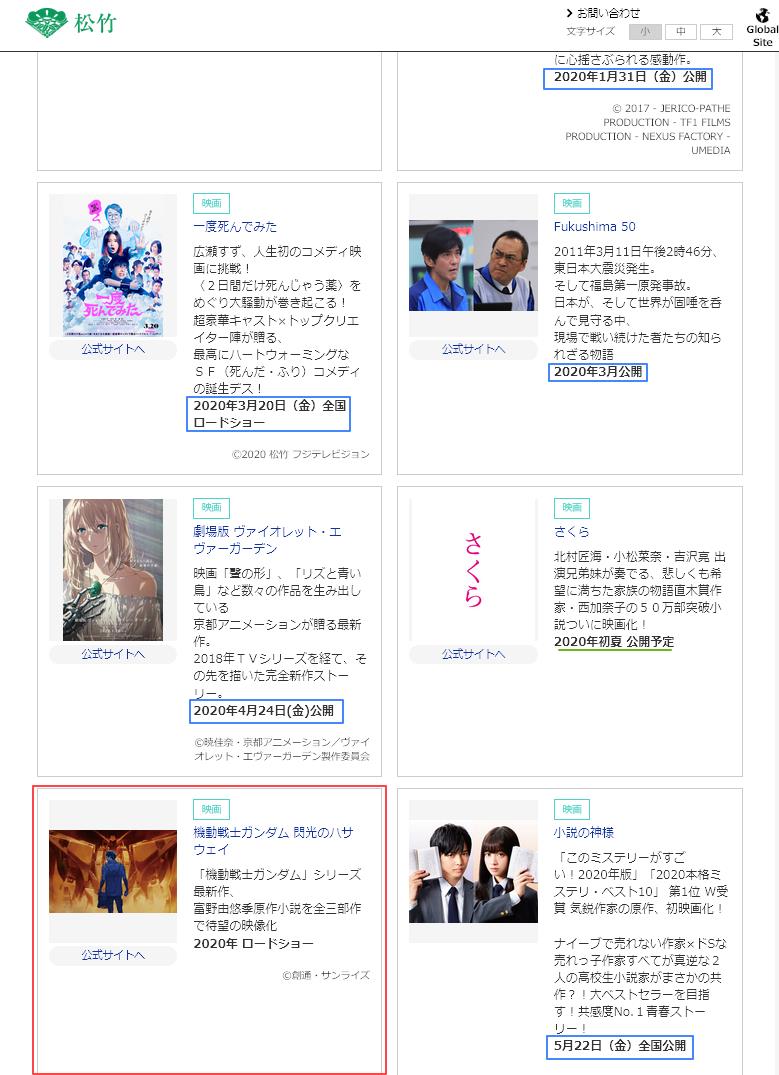The image size is (779, 1075).
Task: Click the 小説の神様 movie still
Action: [x=473, y=871]
